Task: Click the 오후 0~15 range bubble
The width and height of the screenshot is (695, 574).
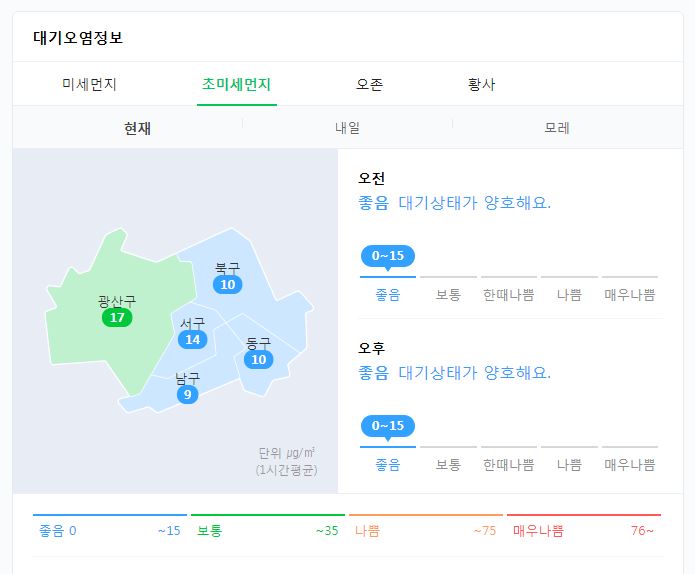Action: [388, 426]
